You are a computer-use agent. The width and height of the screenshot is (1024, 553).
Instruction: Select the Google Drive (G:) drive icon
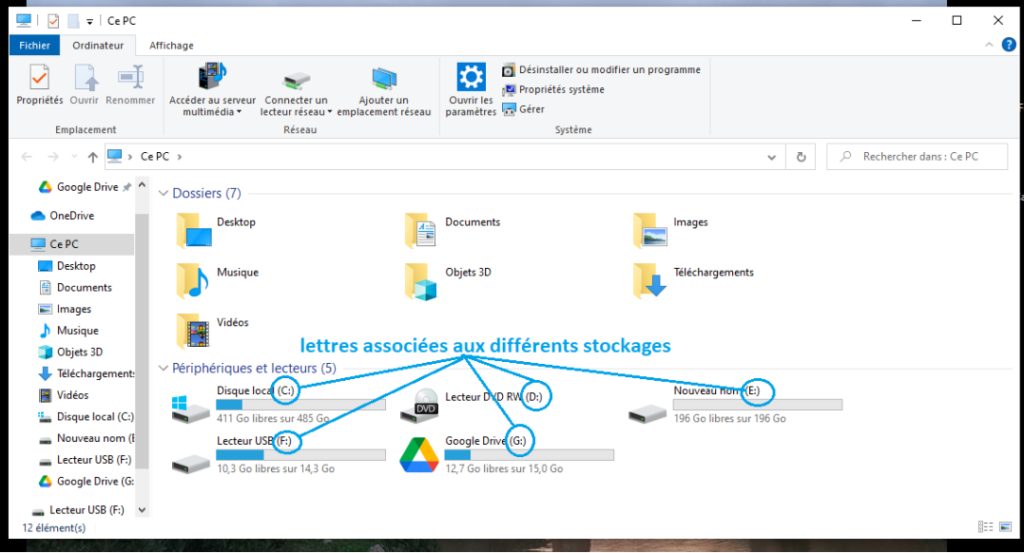point(419,455)
